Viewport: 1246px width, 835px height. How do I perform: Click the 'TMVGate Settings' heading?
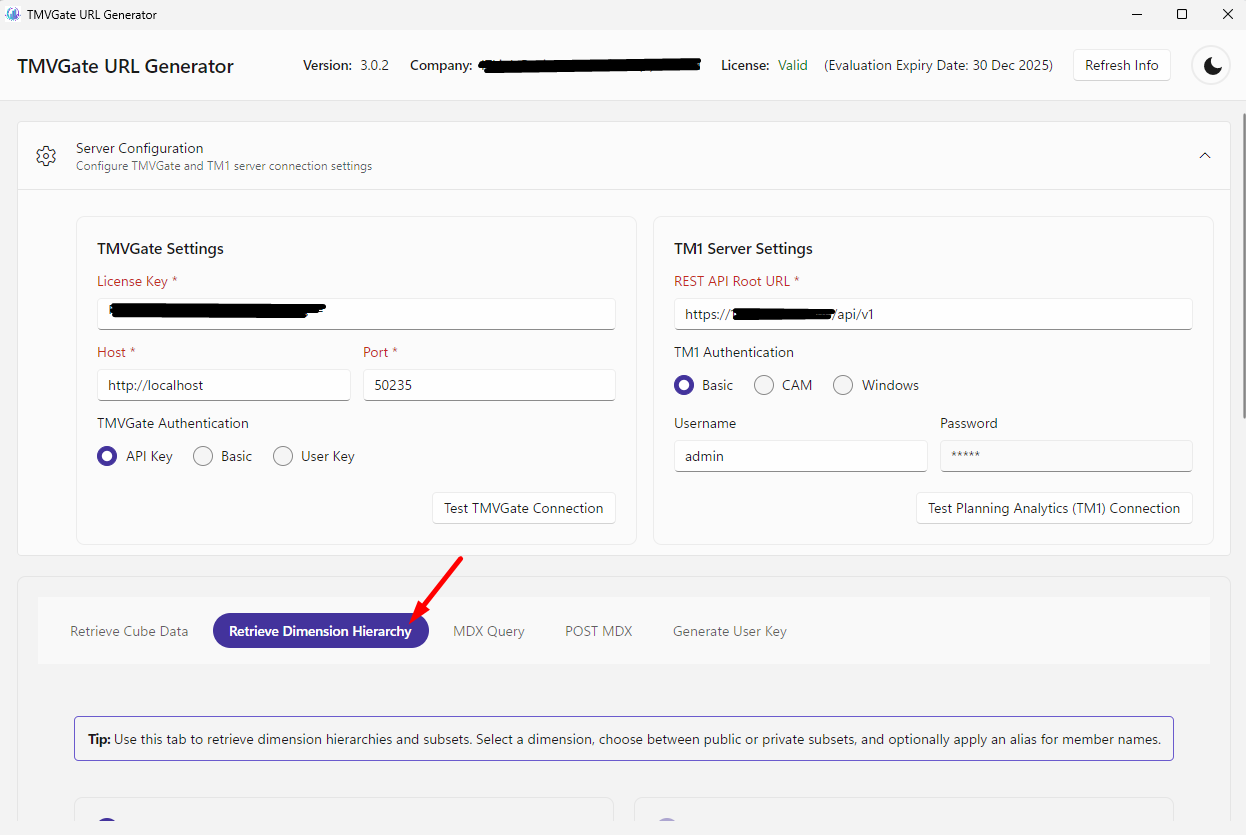(x=160, y=249)
